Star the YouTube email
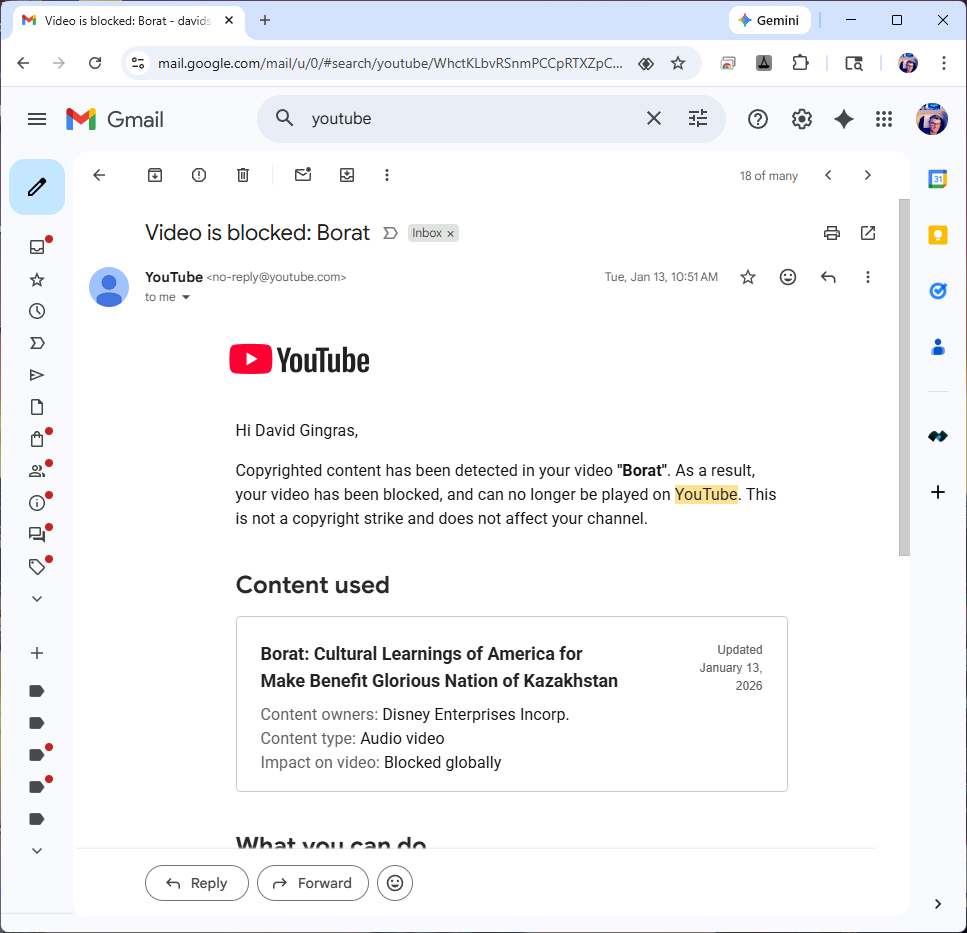This screenshot has height=933, width=967. [x=748, y=277]
